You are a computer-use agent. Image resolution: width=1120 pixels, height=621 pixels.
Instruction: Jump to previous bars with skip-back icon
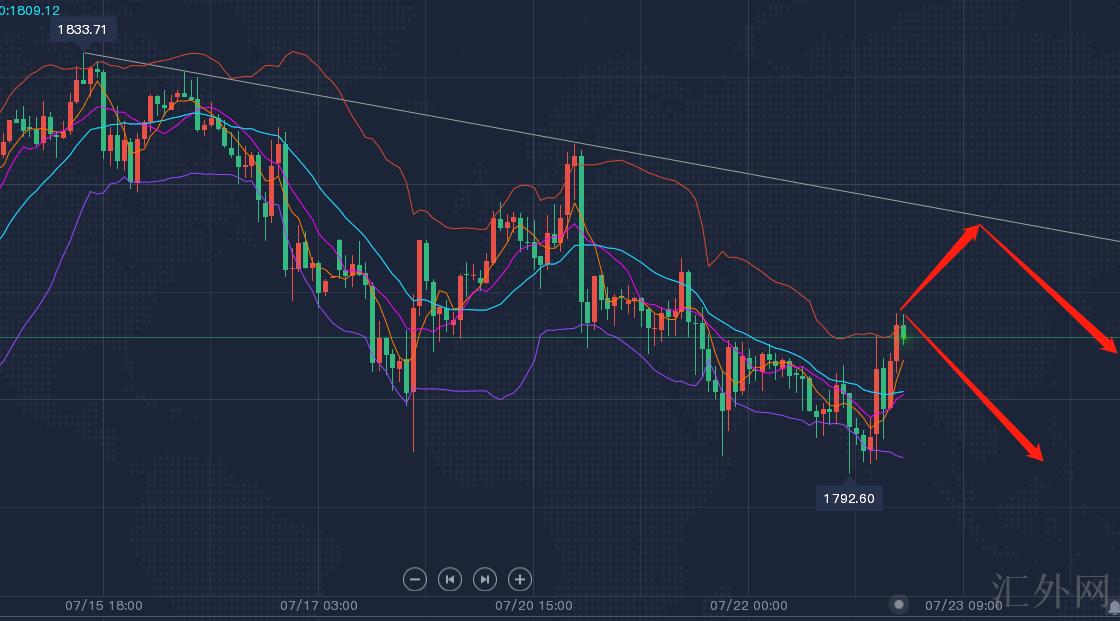click(x=450, y=579)
